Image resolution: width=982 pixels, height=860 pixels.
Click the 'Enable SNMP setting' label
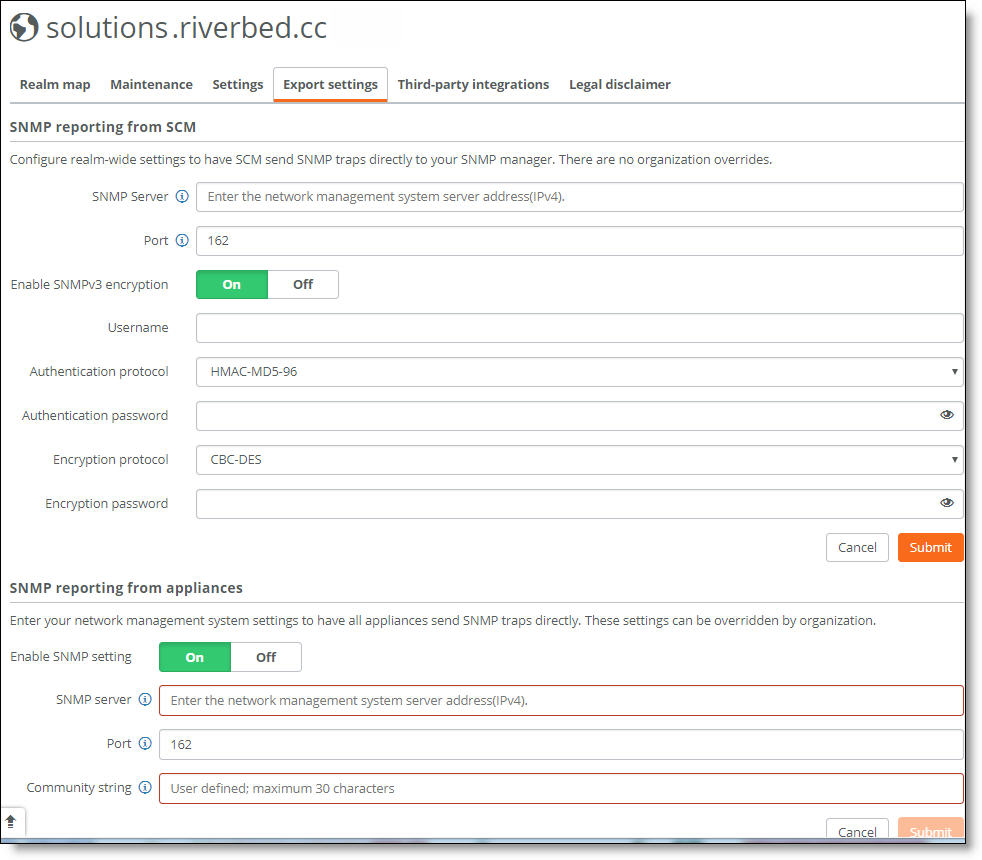point(71,656)
